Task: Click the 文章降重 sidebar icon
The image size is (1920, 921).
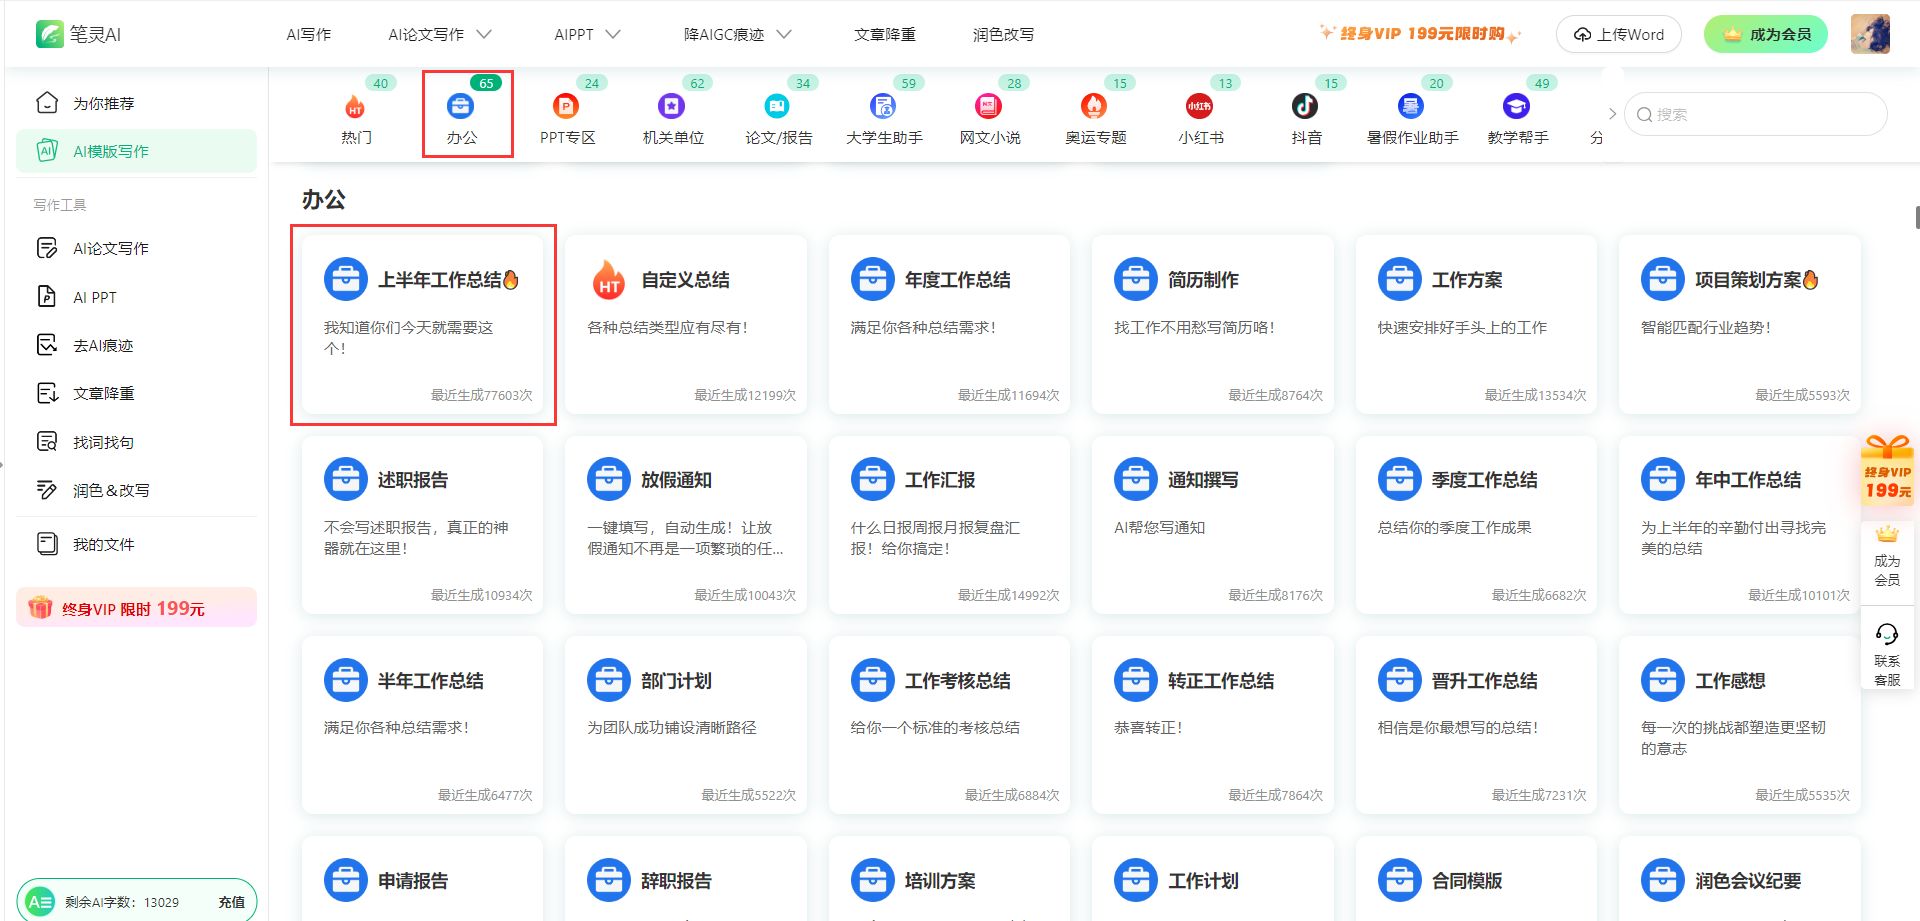Action: pos(47,393)
